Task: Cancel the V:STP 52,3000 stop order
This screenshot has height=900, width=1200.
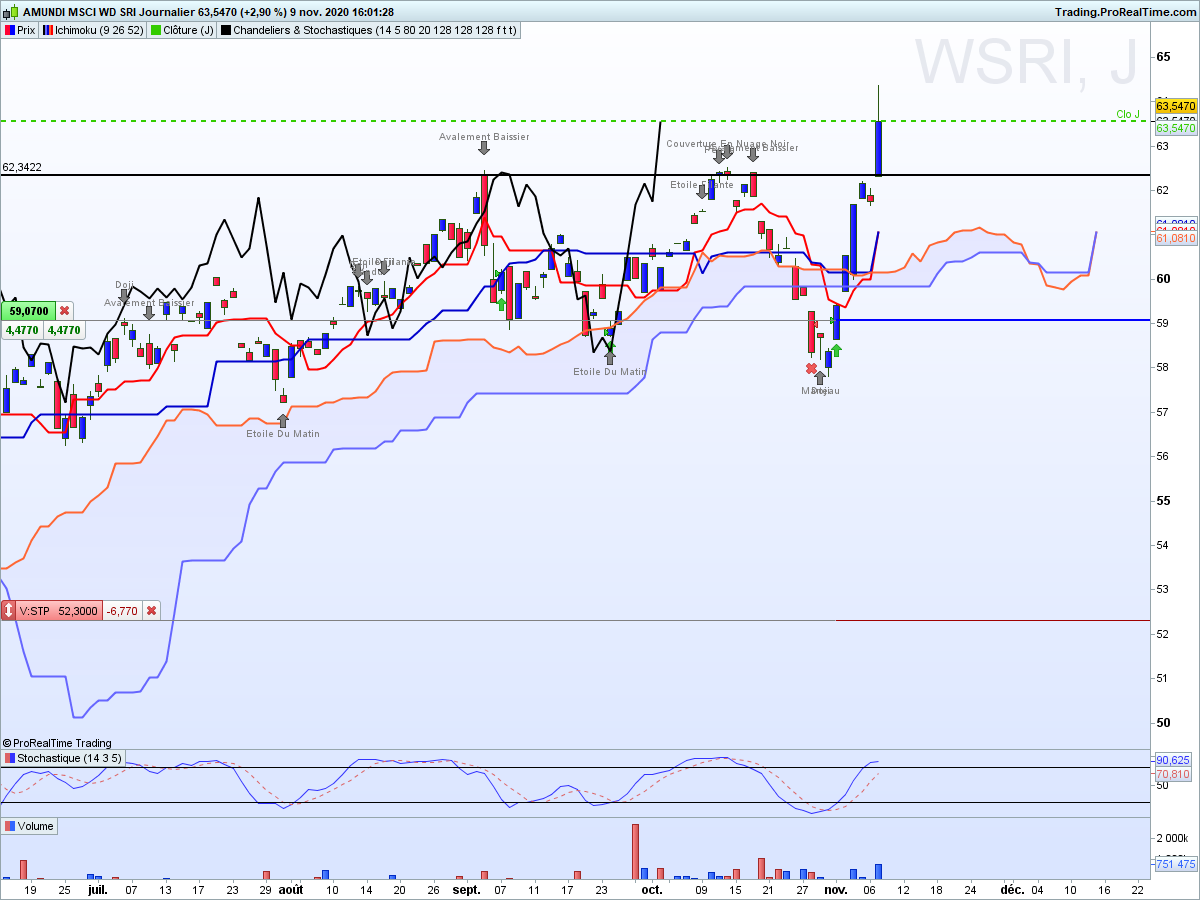Action: (x=151, y=610)
